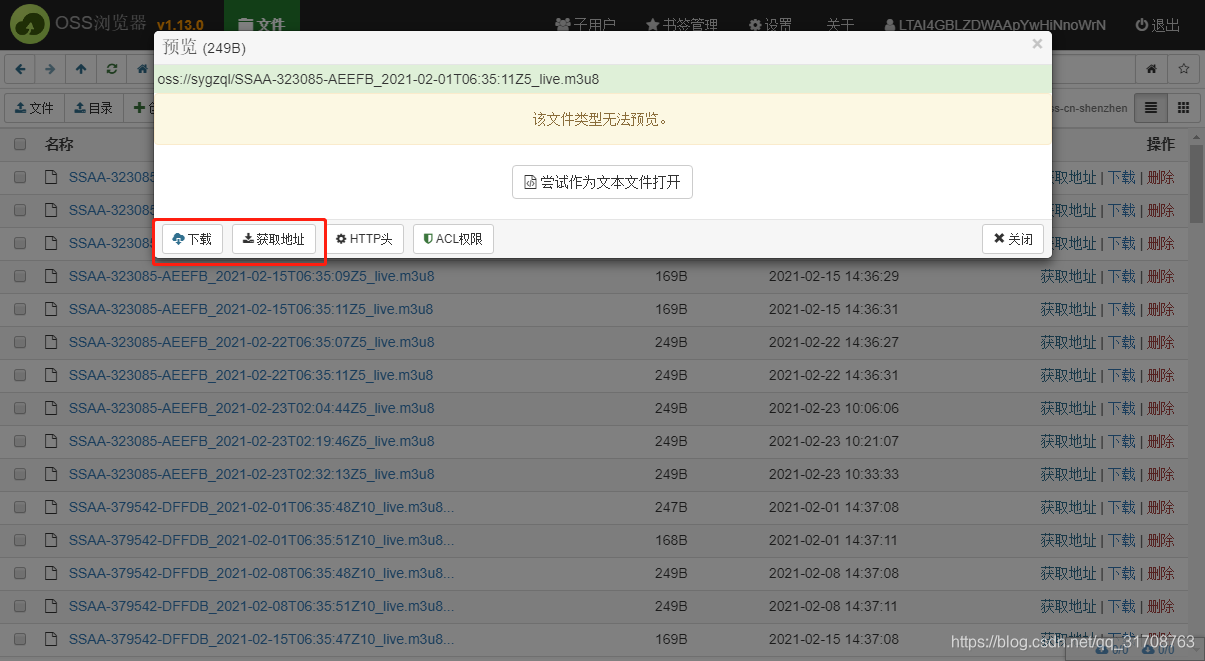Switch to grid view
This screenshot has width=1205, height=661.
click(1183, 107)
